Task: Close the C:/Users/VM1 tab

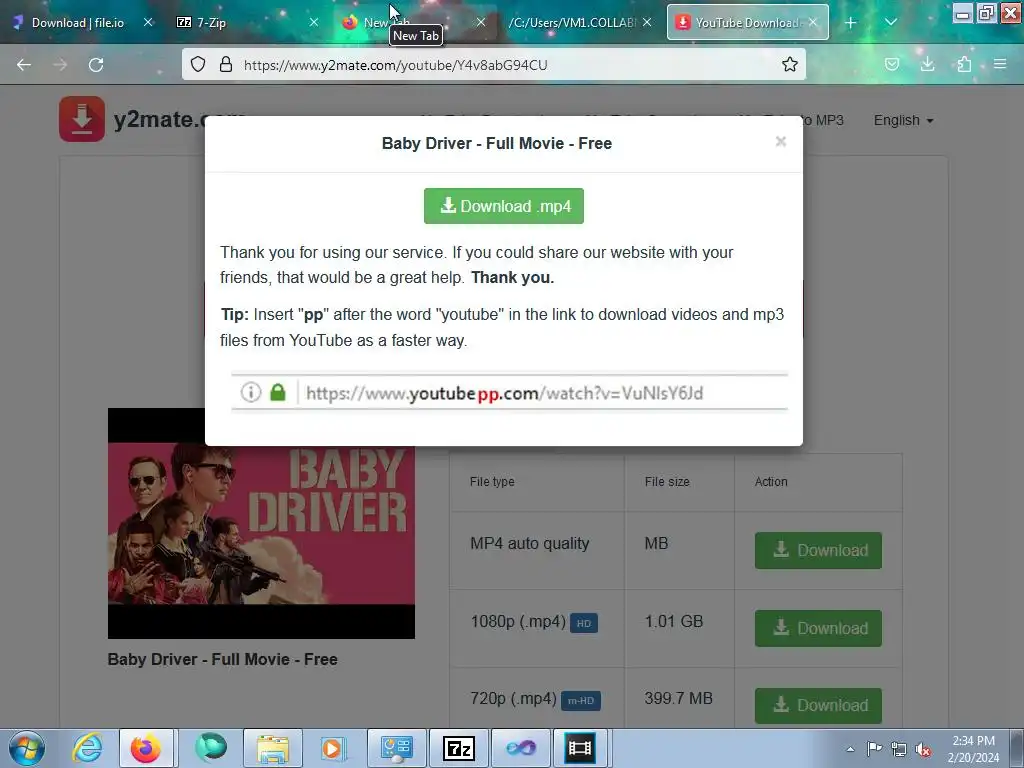Action: click(647, 22)
